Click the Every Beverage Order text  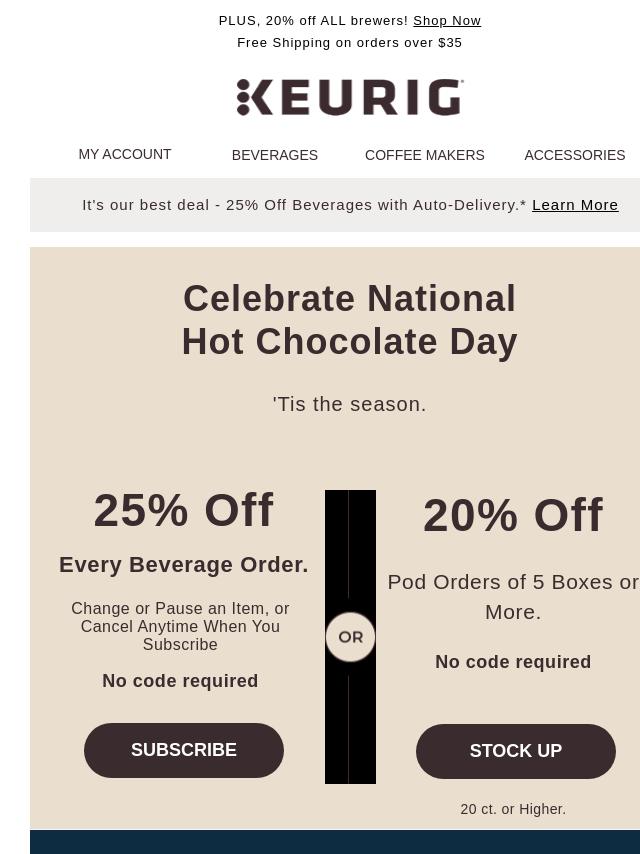click(x=184, y=565)
